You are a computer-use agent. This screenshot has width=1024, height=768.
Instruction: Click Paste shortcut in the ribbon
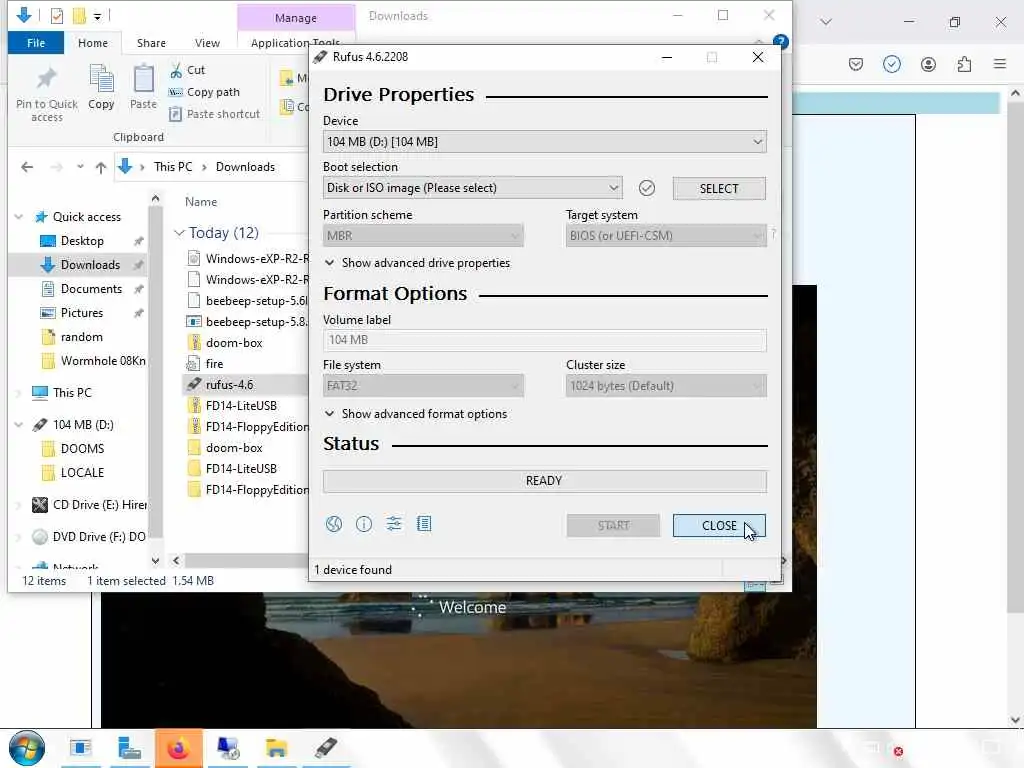[x=214, y=114]
